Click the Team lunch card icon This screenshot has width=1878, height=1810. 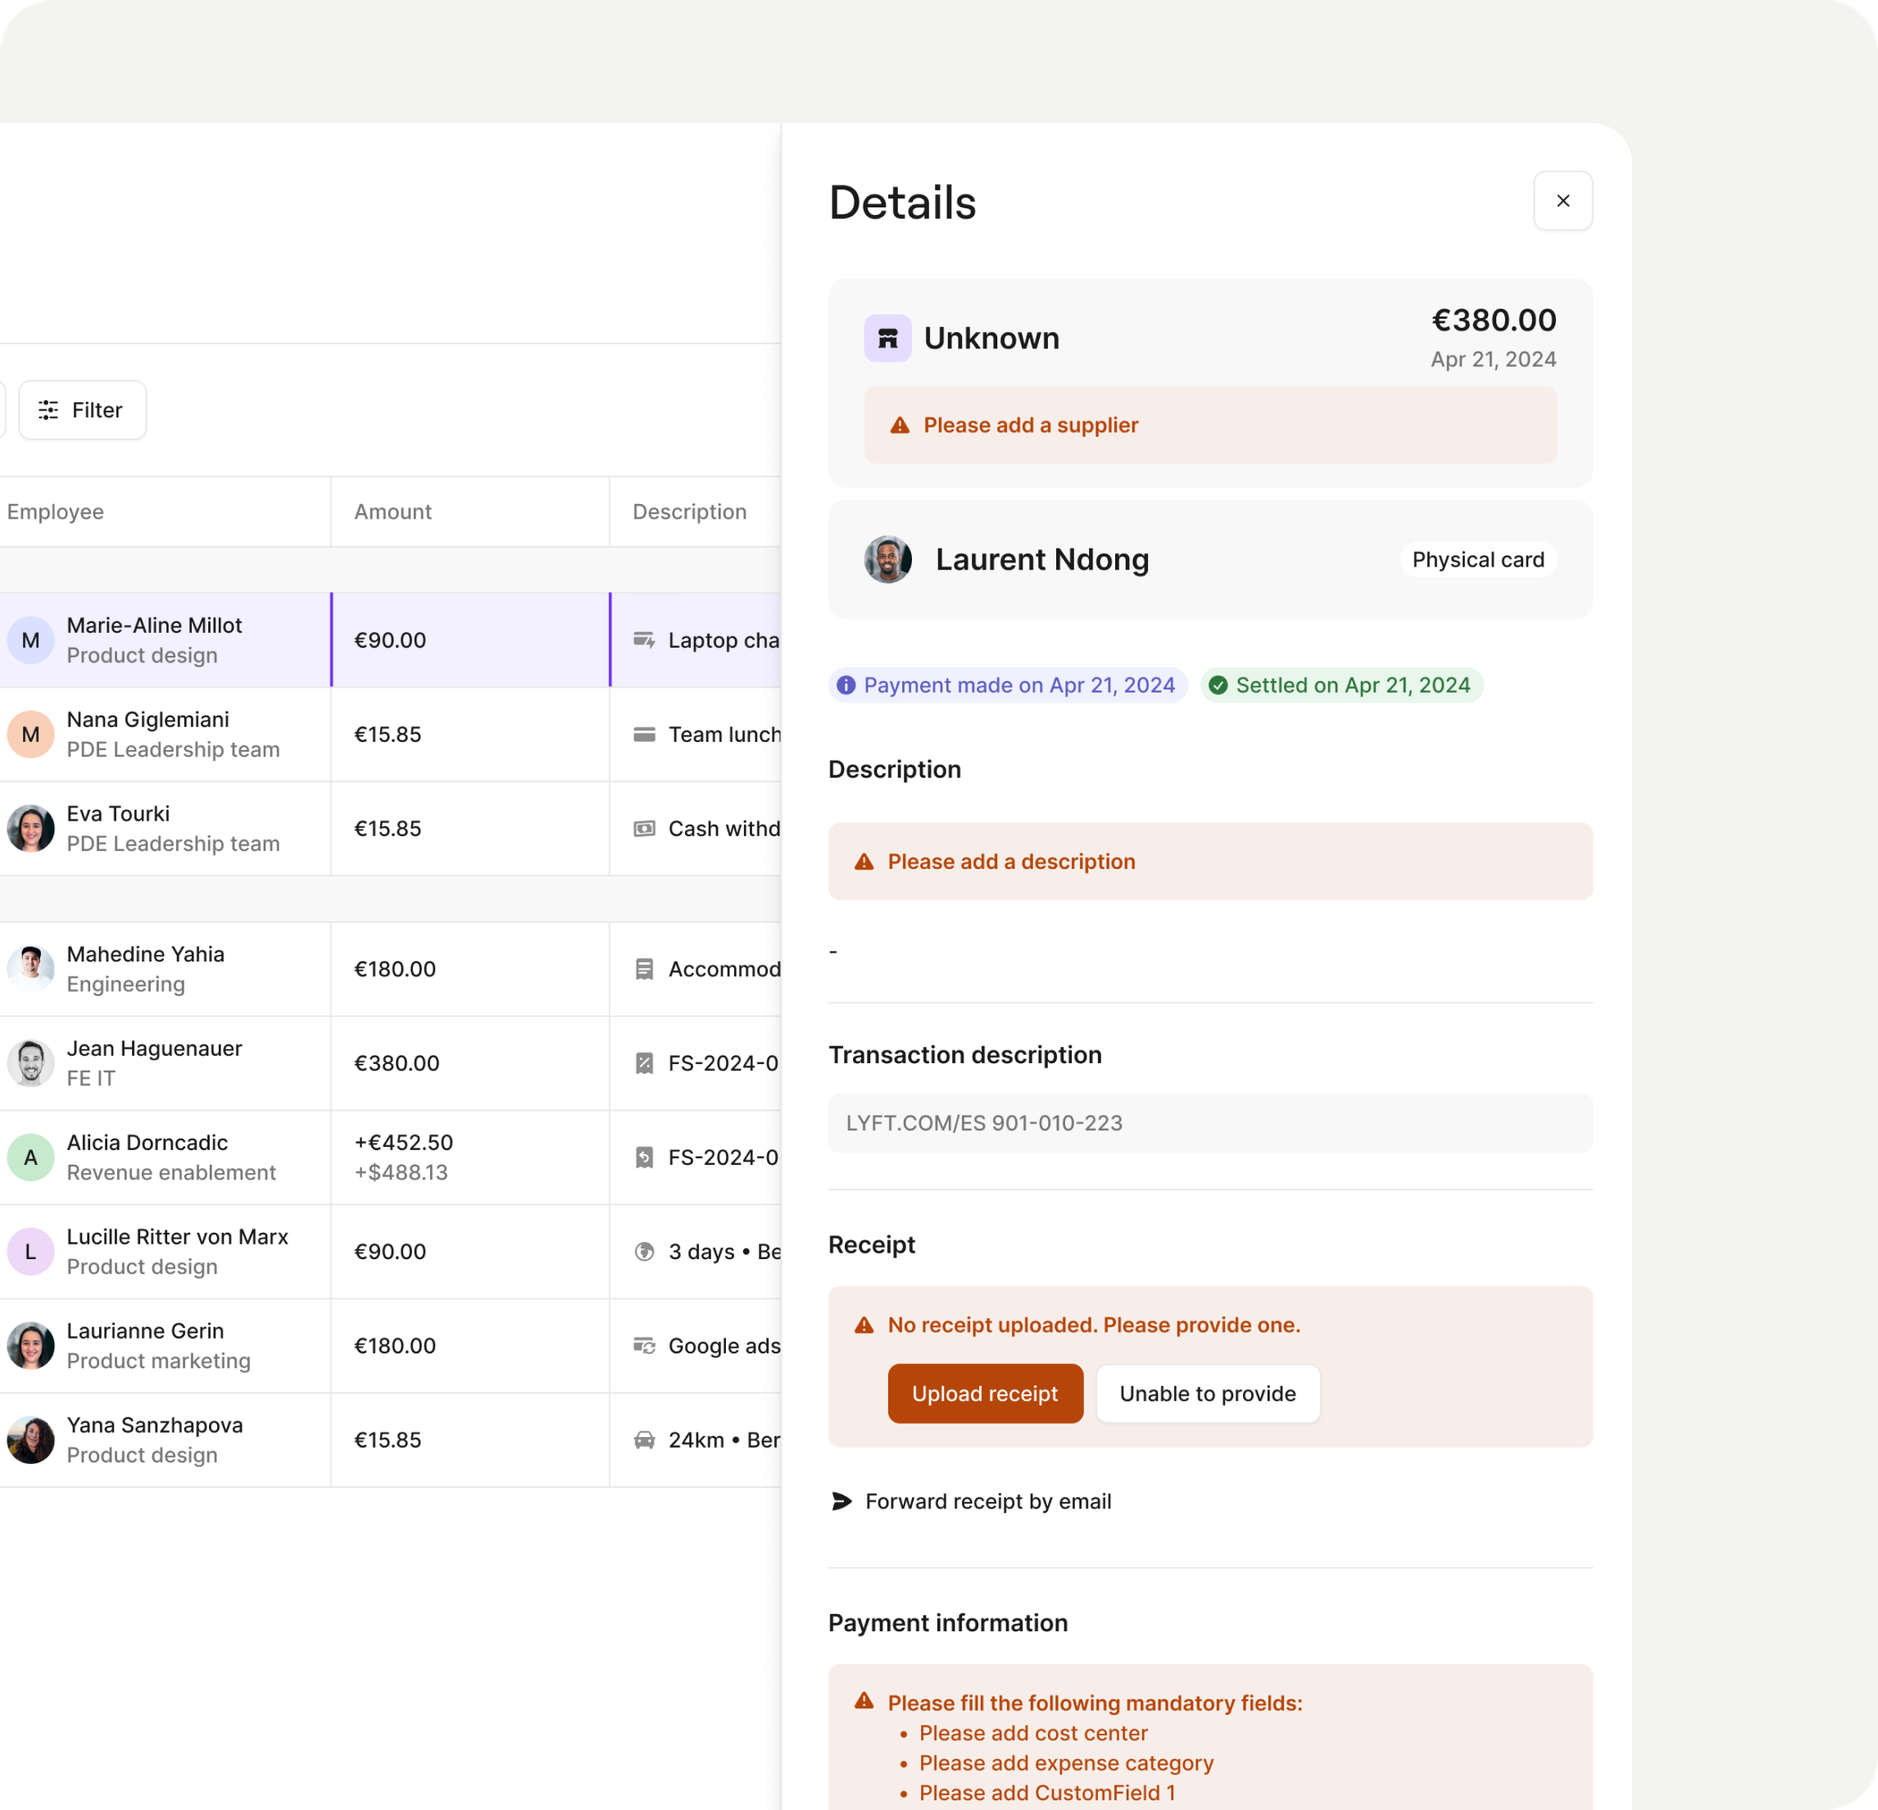[x=644, y=735]
